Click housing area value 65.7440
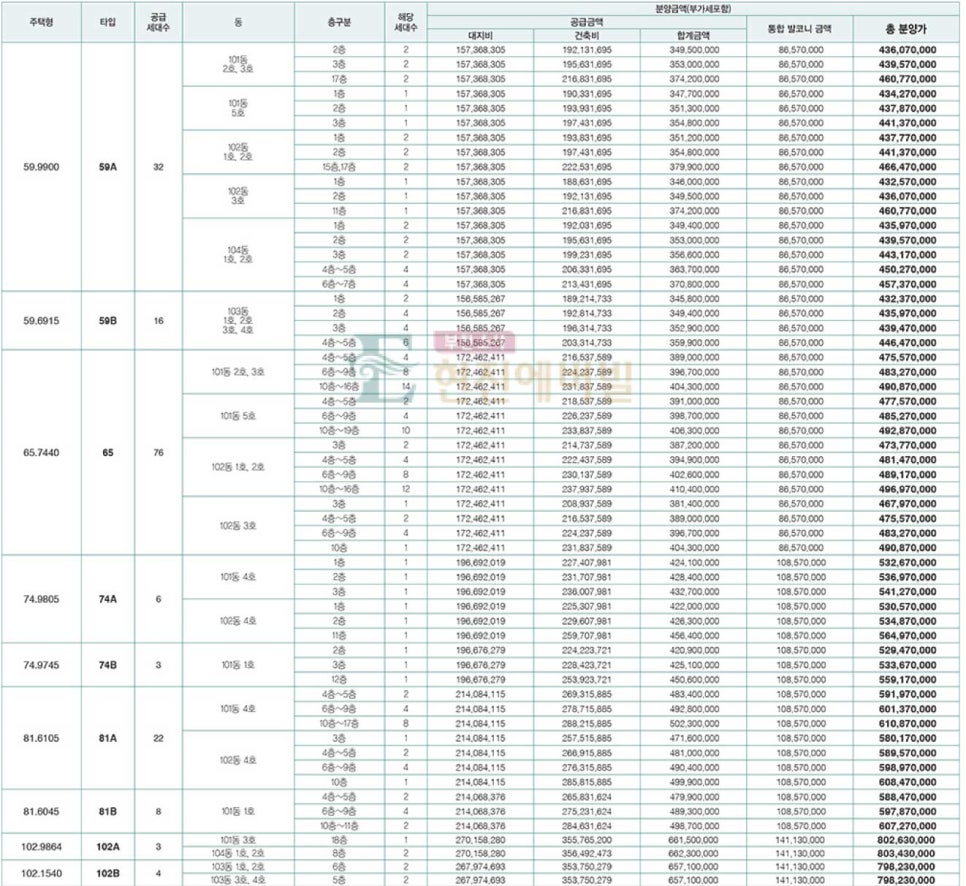This screenshot has width=966, height=886. pyautogui.click(x=41, y=452)
